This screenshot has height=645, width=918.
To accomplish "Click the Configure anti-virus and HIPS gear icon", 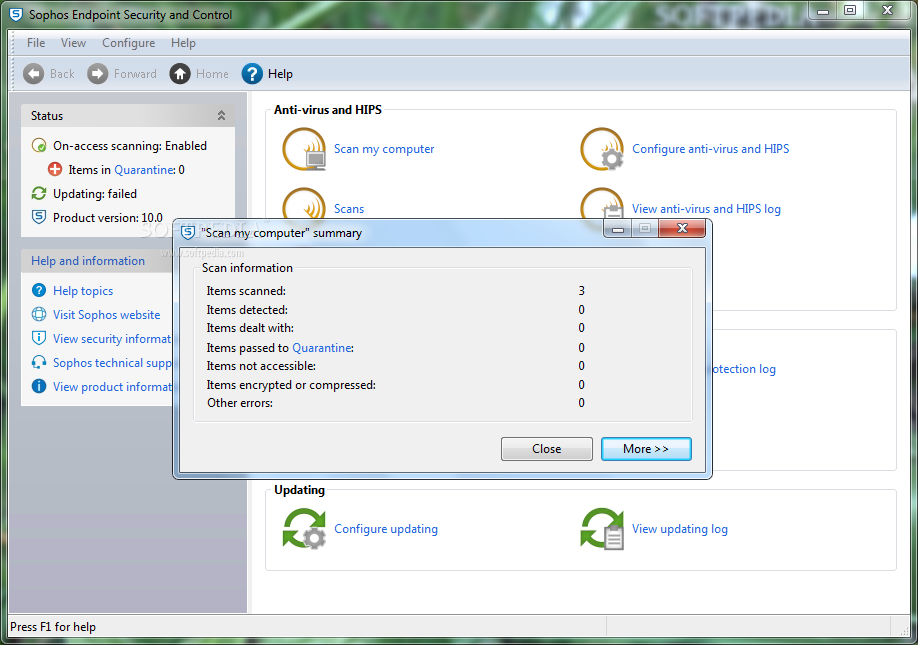I will tap(602, 149).
